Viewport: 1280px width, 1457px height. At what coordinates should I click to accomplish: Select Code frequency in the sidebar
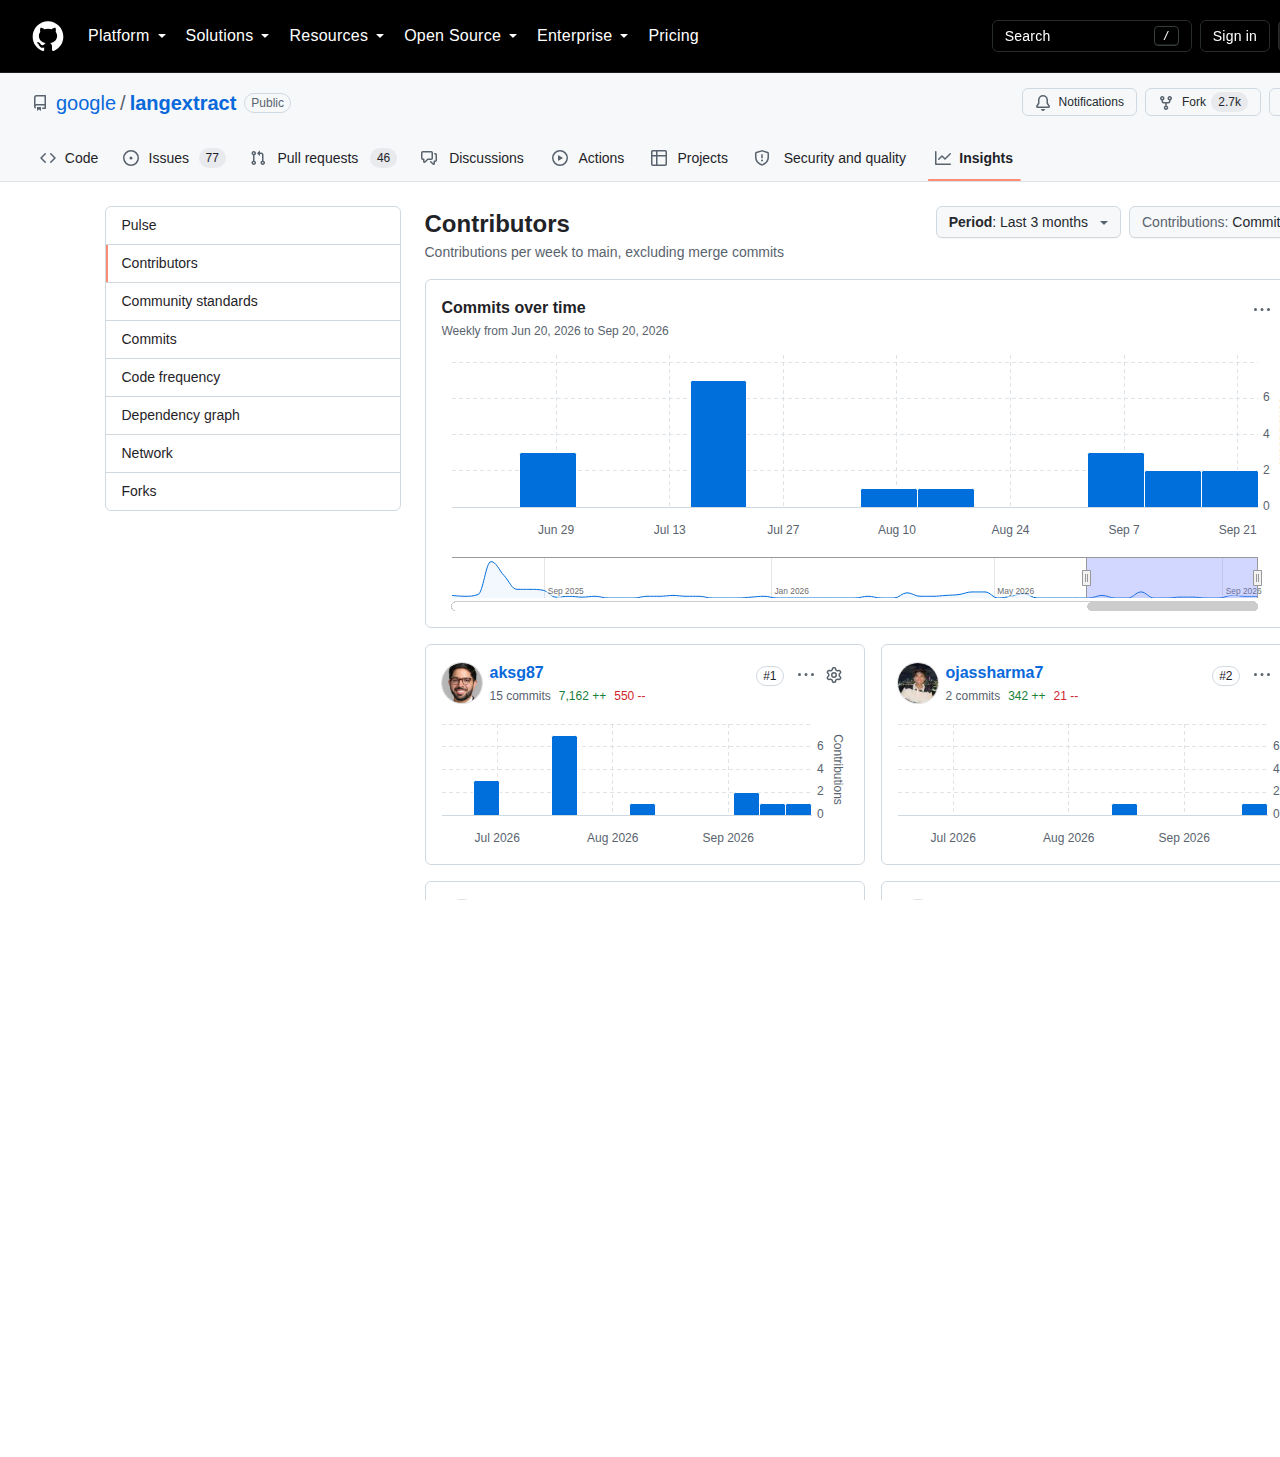click(x=253, y=377)
